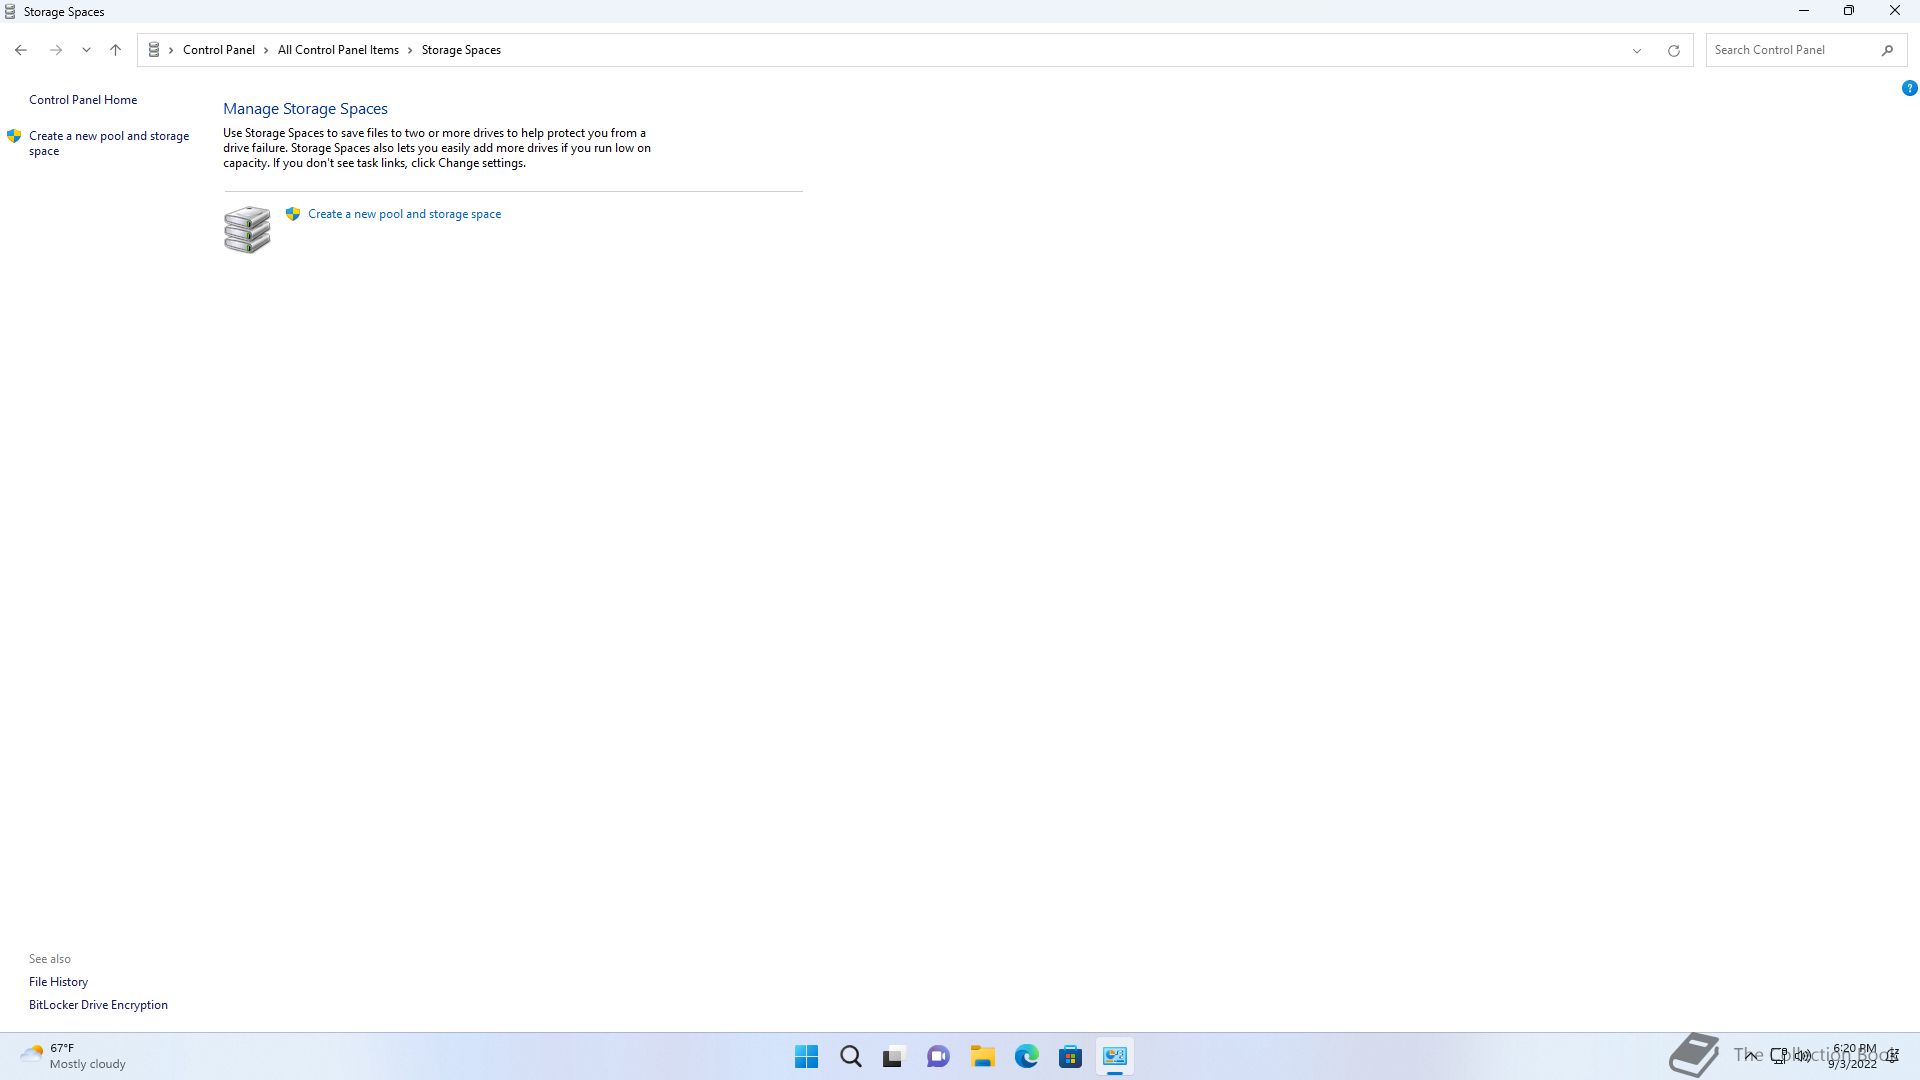Launch Microsoft Edge from the taskbar

(1026, 1057)
